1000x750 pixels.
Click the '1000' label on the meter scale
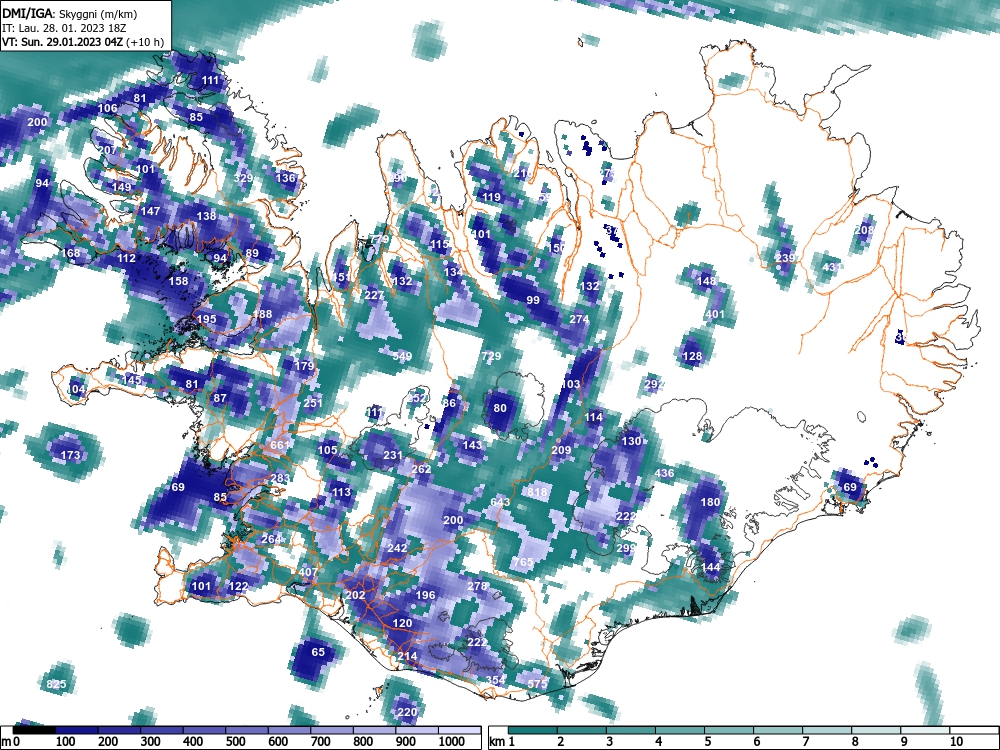[x=452, y=742]
